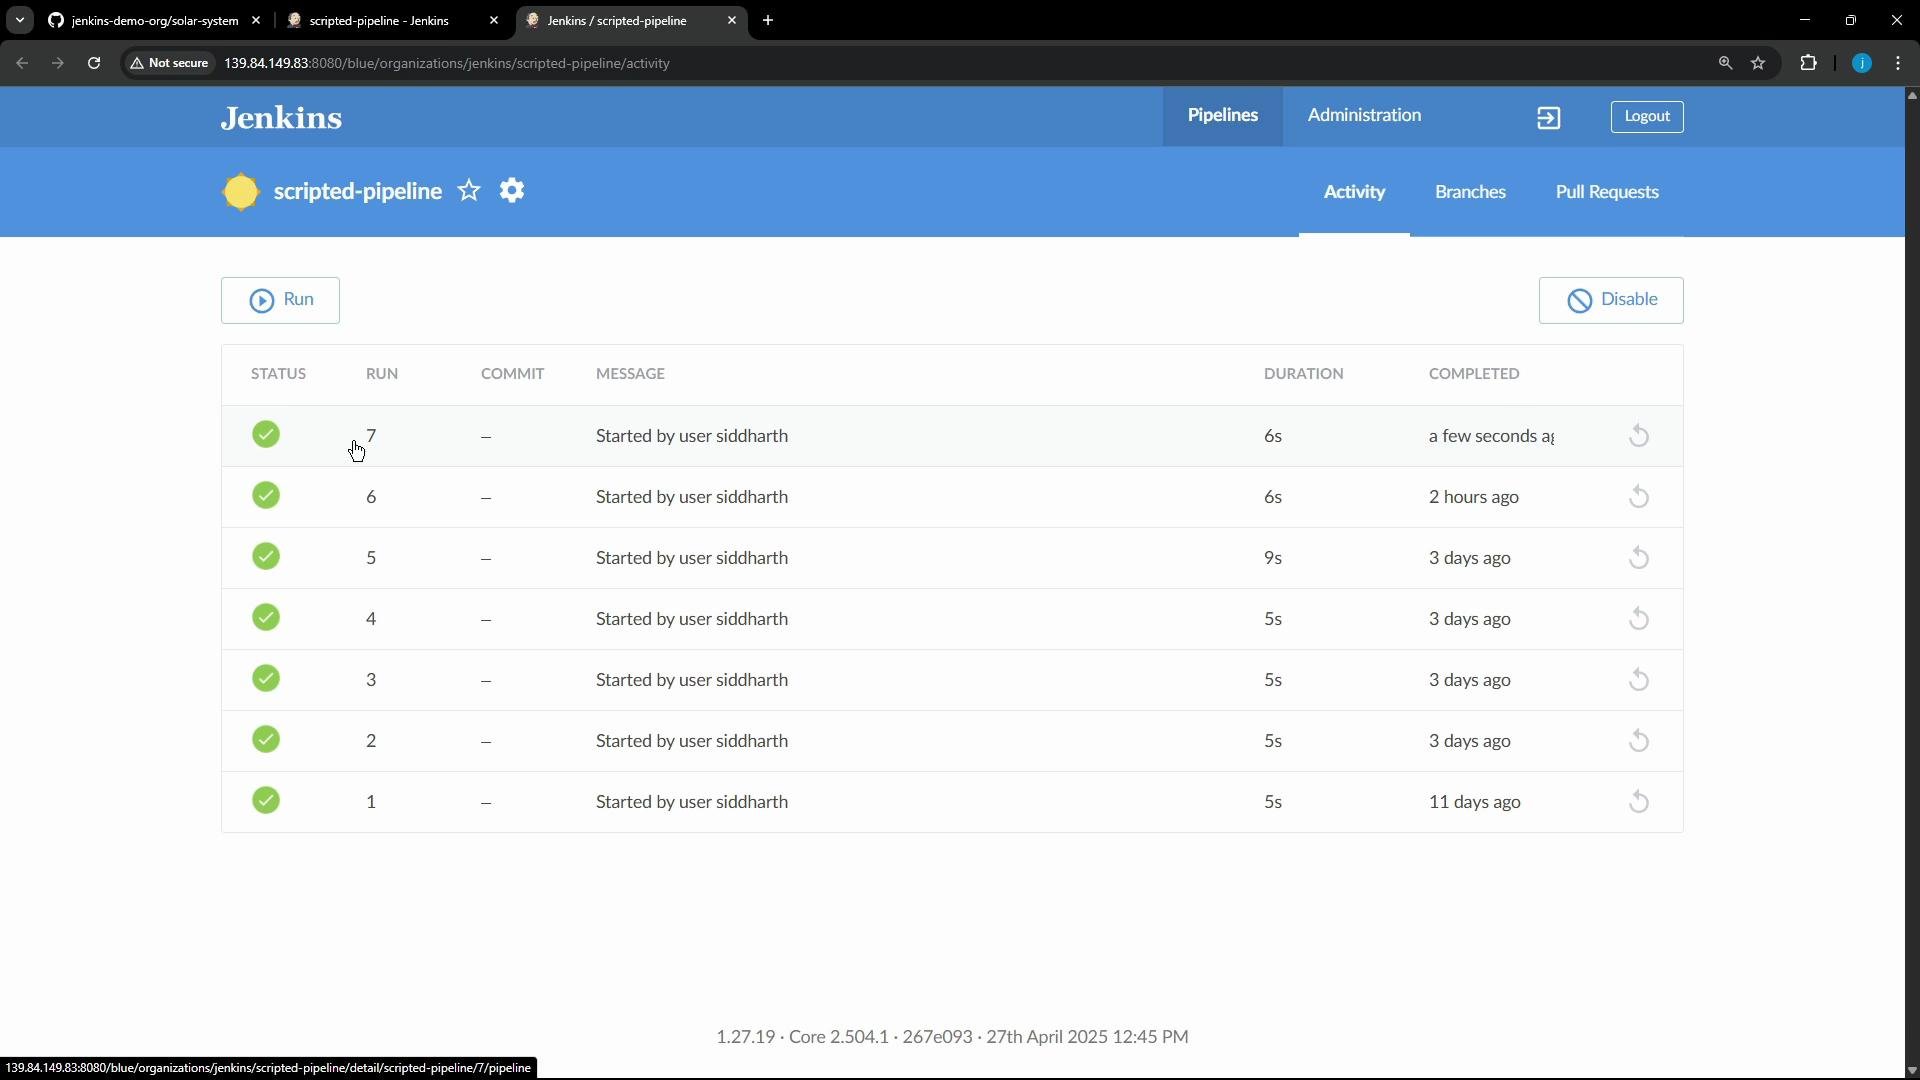Go to classic Jenkins via exit icon
Screen dimensions: 1920x1080
[1549, 118]
